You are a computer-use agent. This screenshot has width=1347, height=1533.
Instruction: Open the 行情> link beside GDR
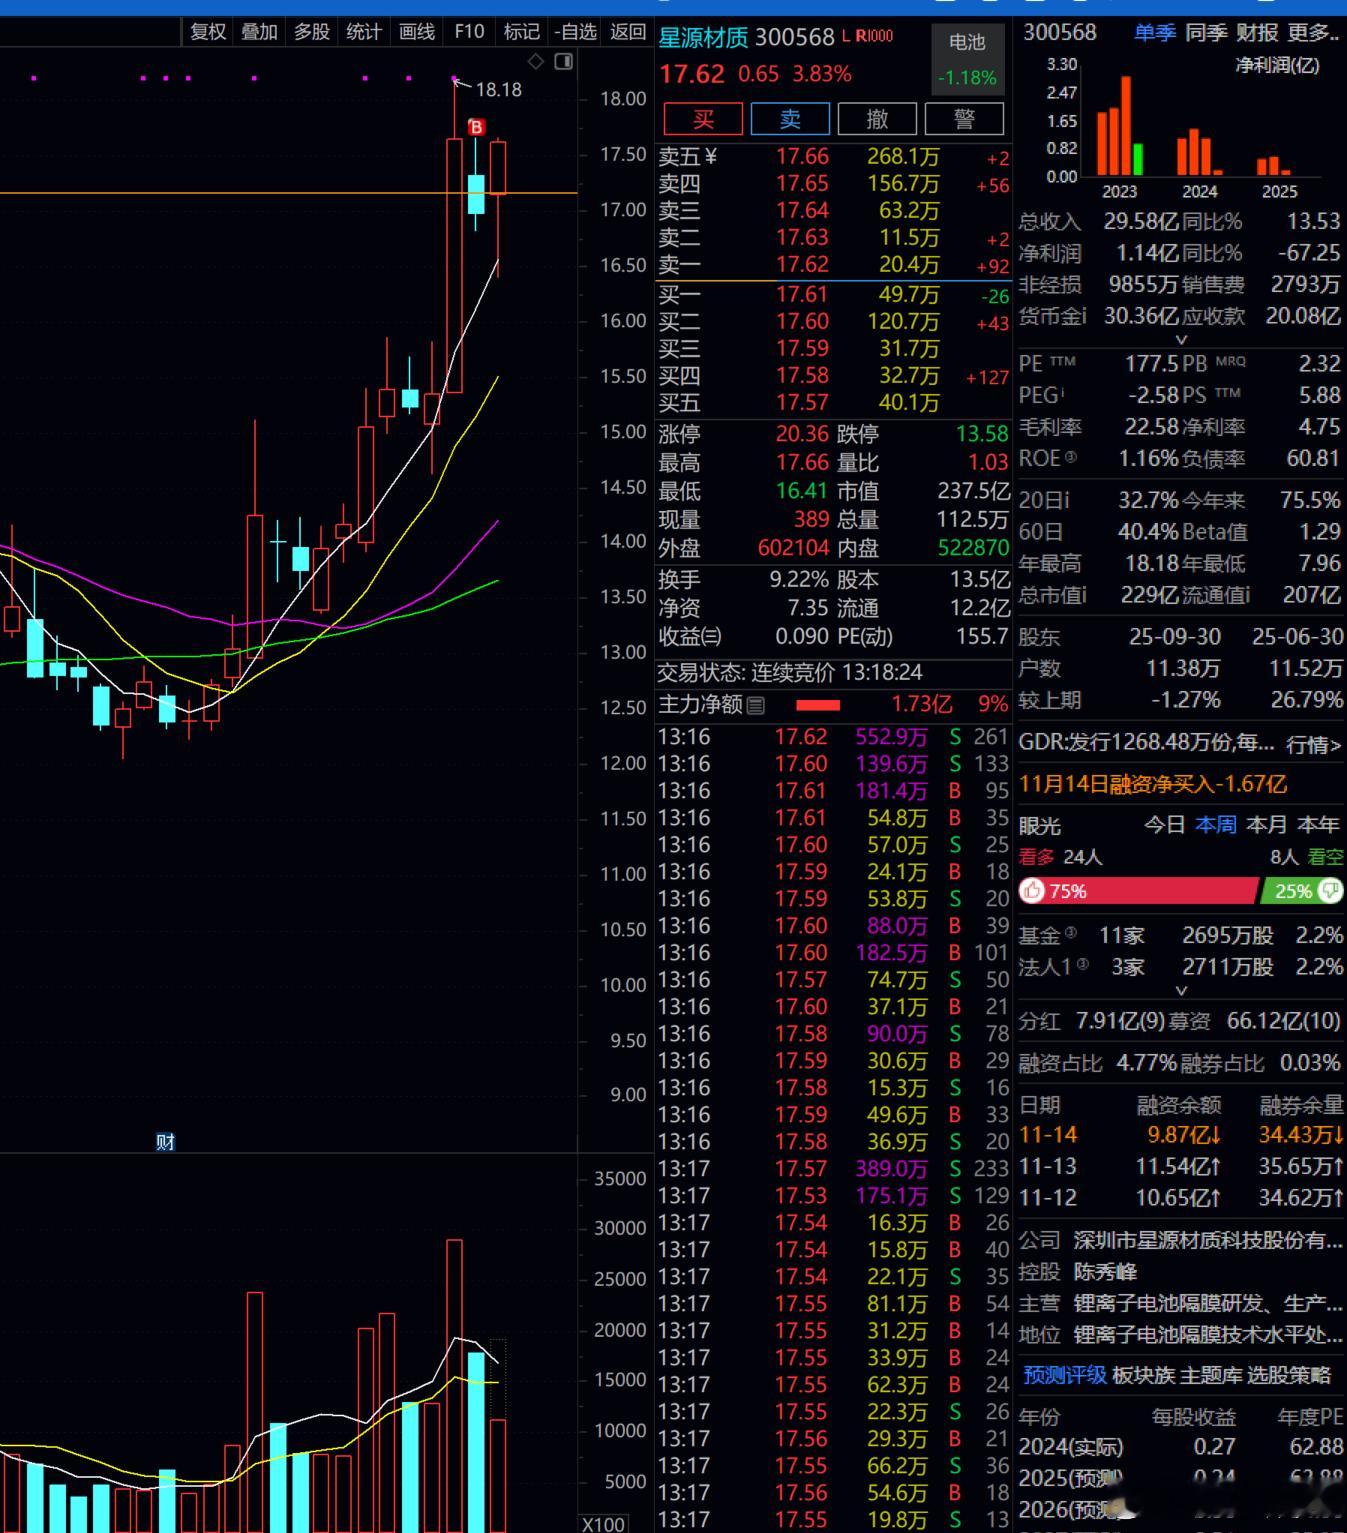1313,744
